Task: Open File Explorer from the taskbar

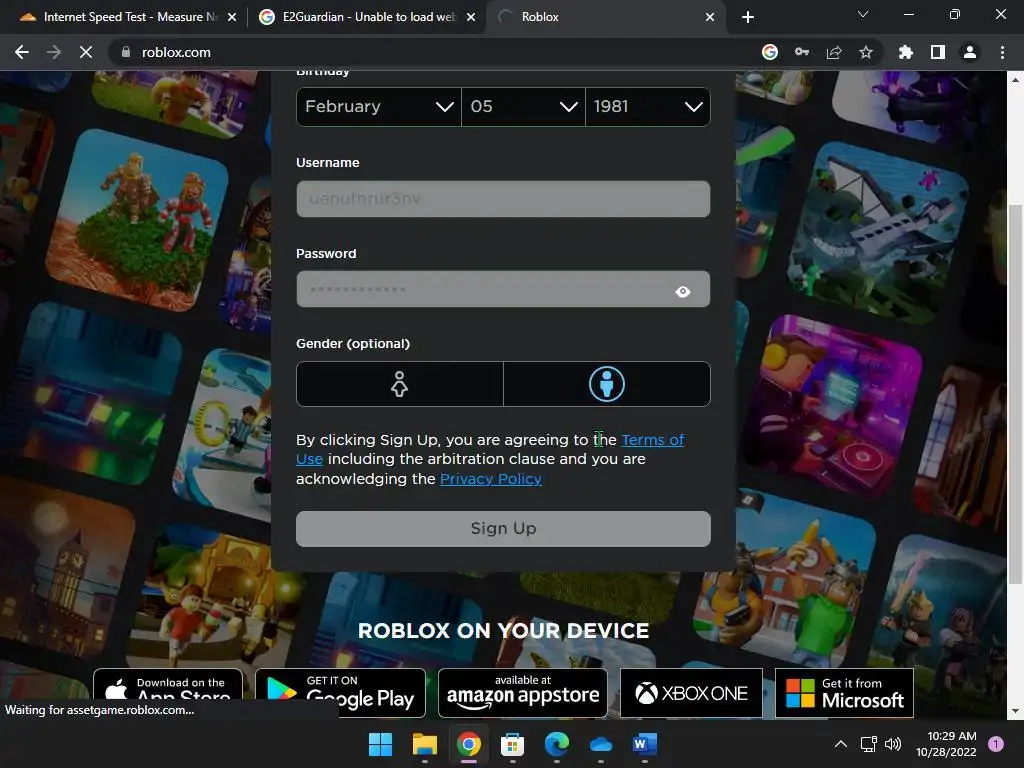Action: click(424, 744)
